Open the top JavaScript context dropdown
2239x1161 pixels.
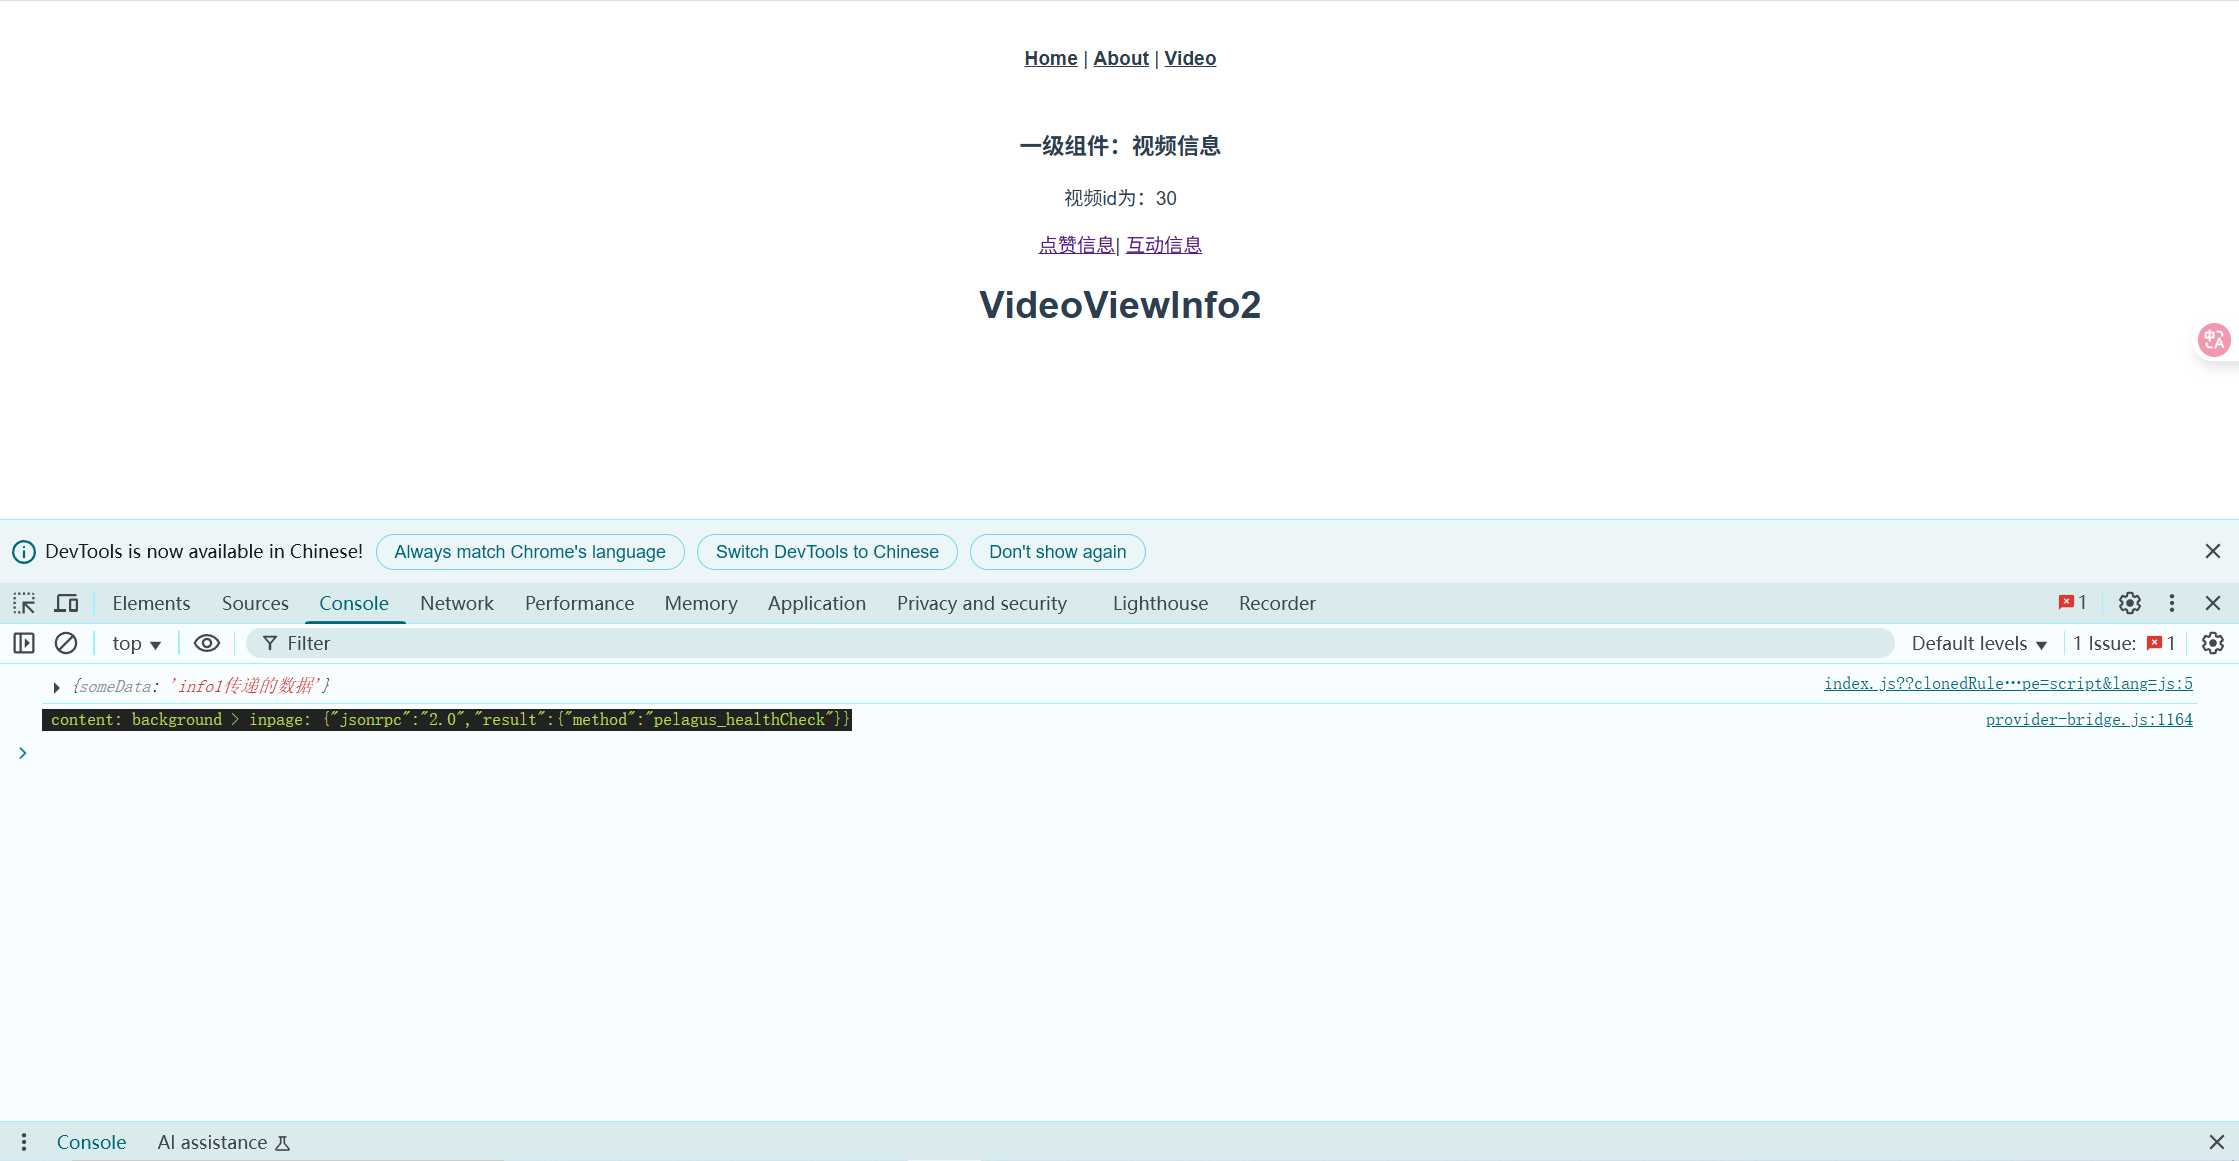tap(136, 643)
